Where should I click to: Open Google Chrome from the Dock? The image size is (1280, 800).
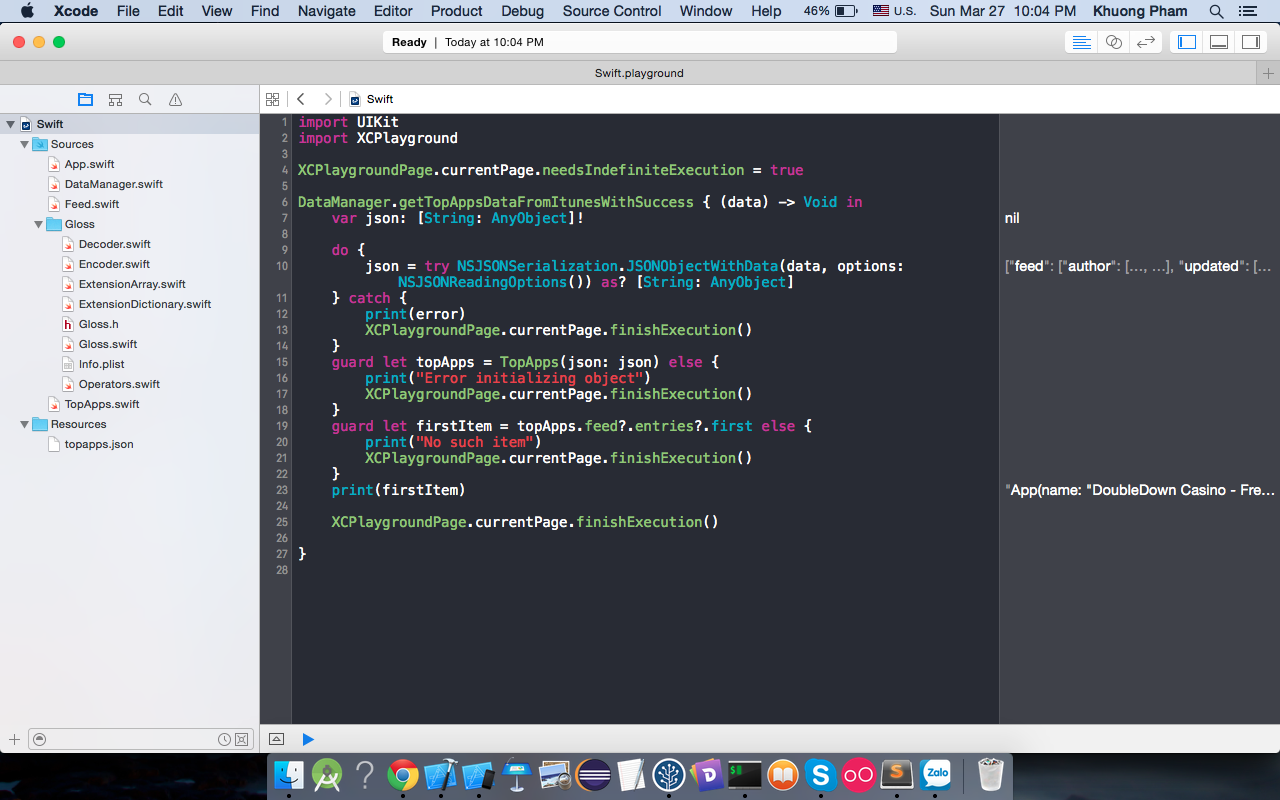coord(403,775)
